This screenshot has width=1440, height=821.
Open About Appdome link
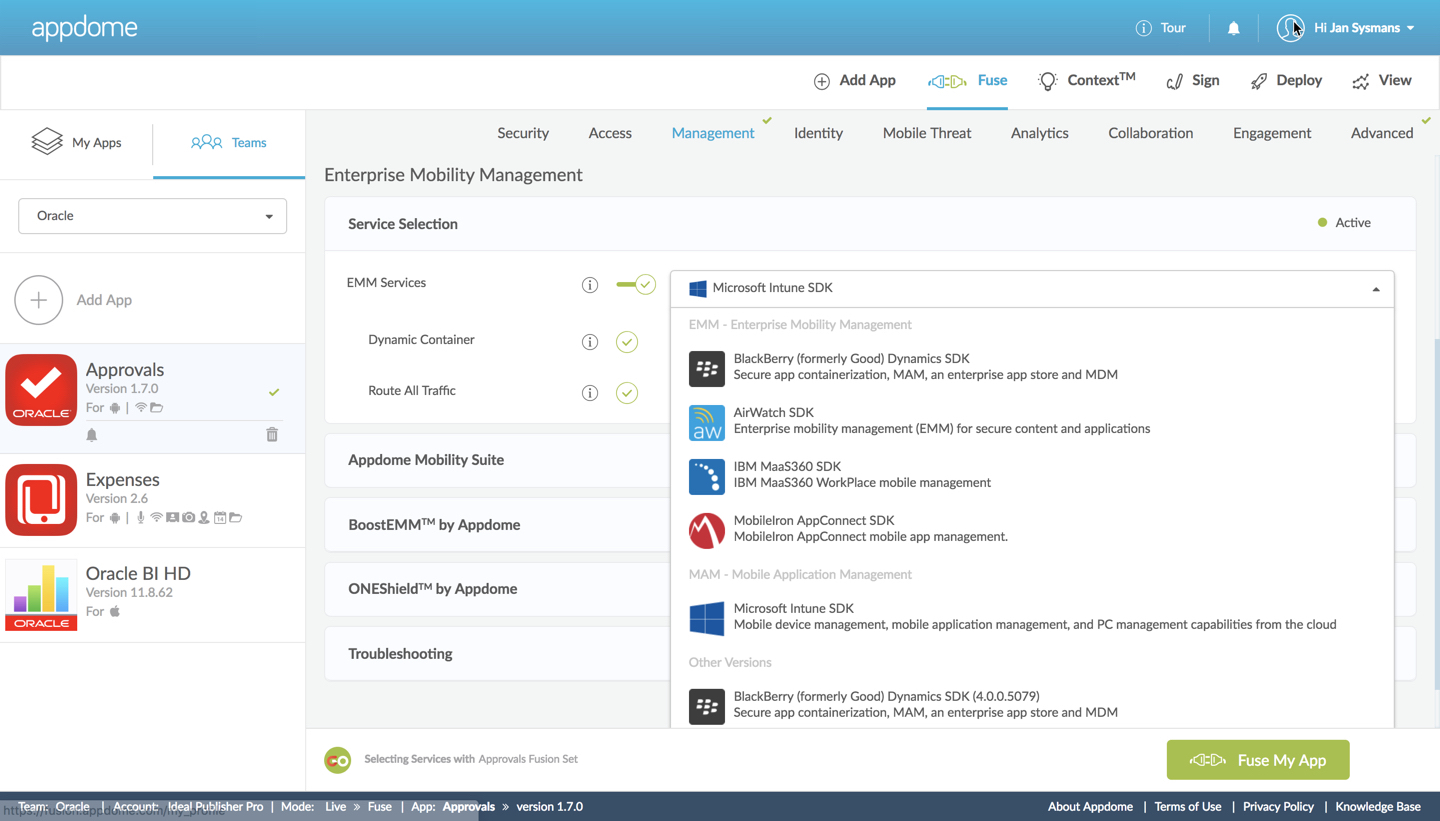(x=1090, y=807)
